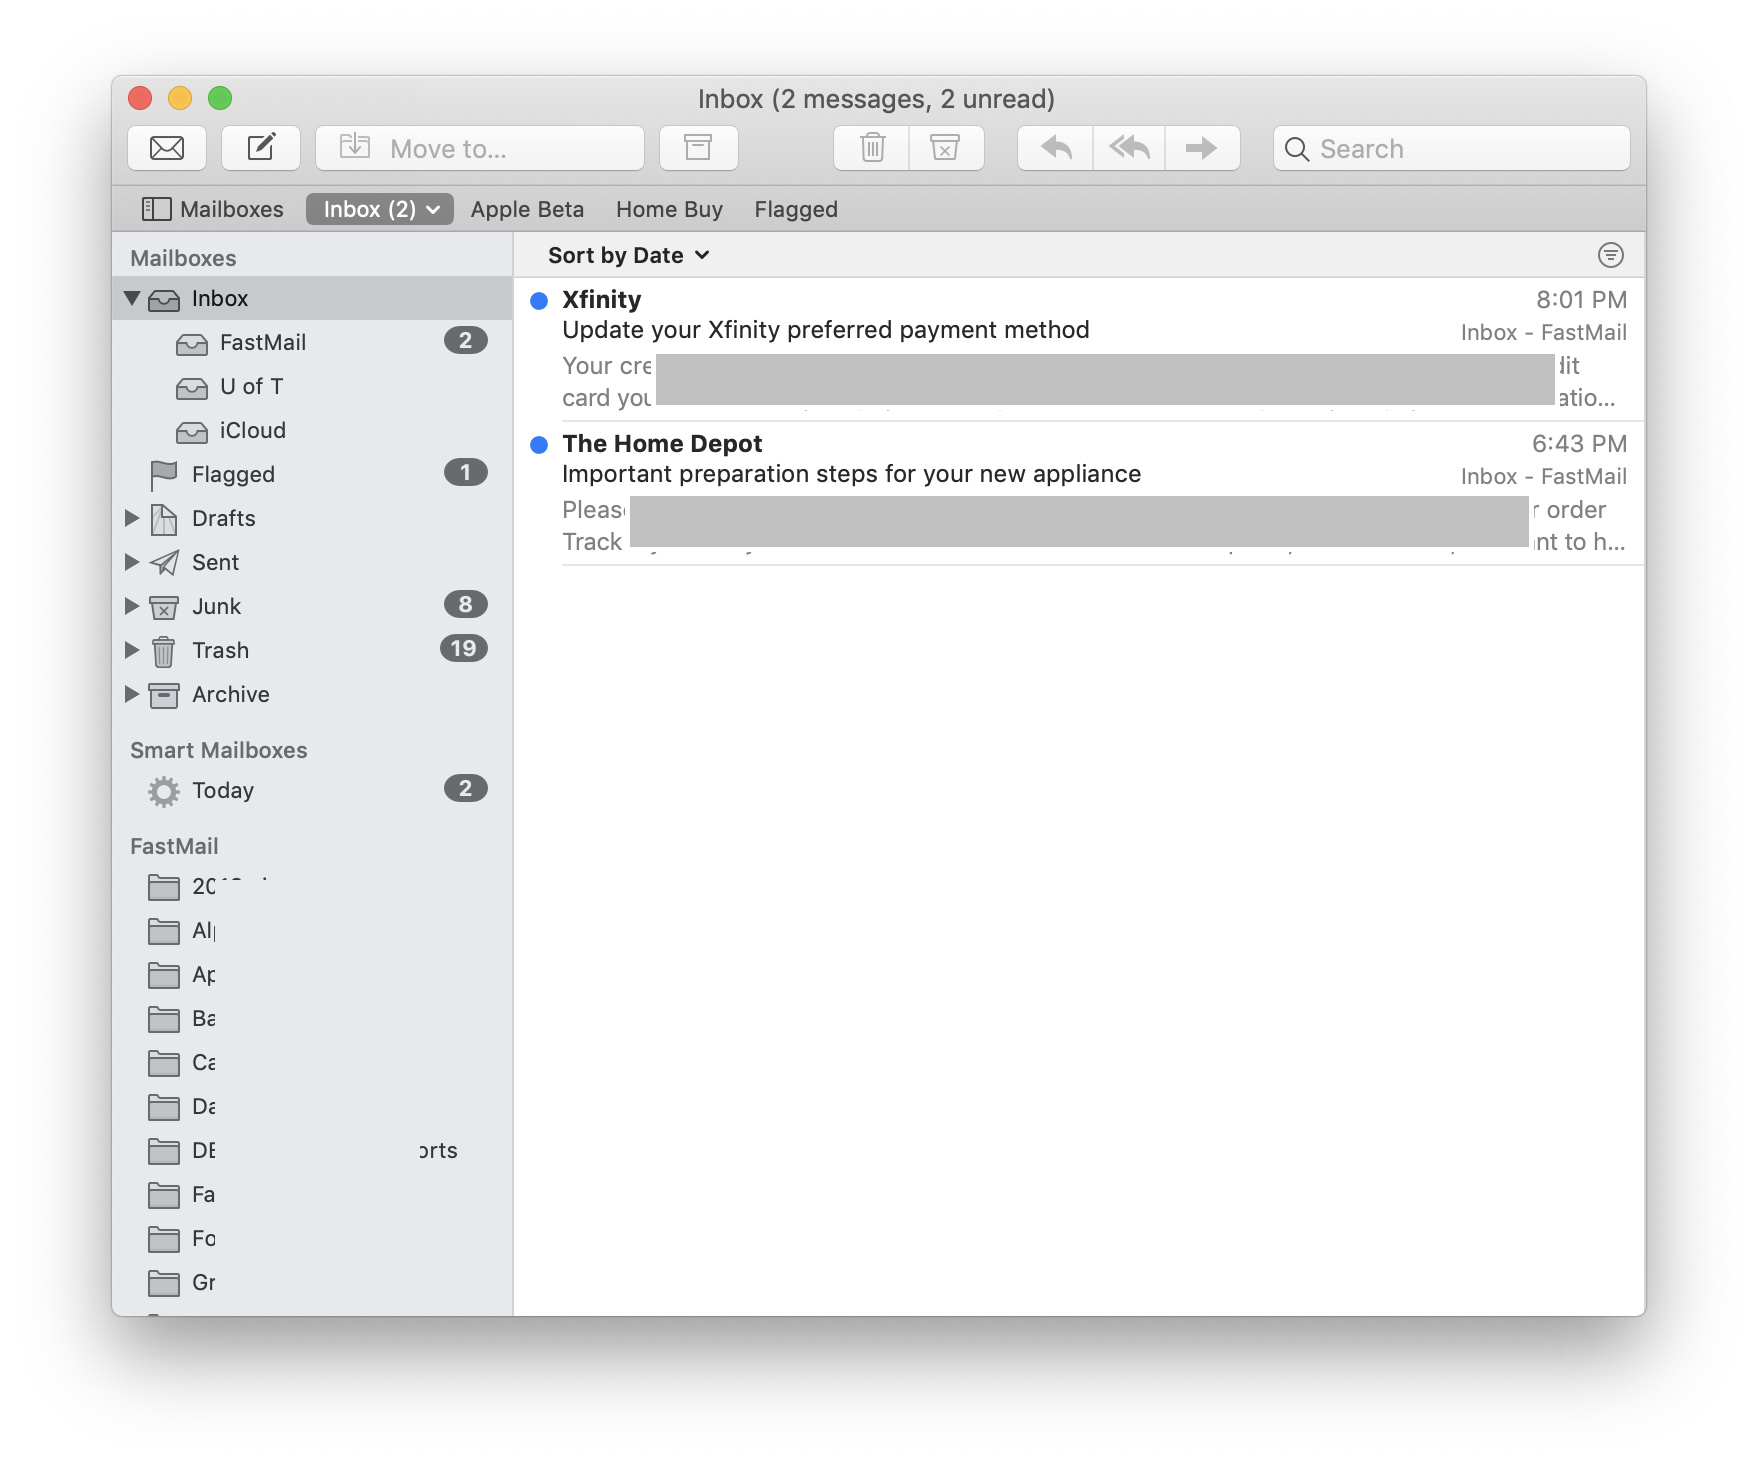Click the Get New Mail envelope icon
This screenshot has width=1758, height=1464.
point(167,148)
